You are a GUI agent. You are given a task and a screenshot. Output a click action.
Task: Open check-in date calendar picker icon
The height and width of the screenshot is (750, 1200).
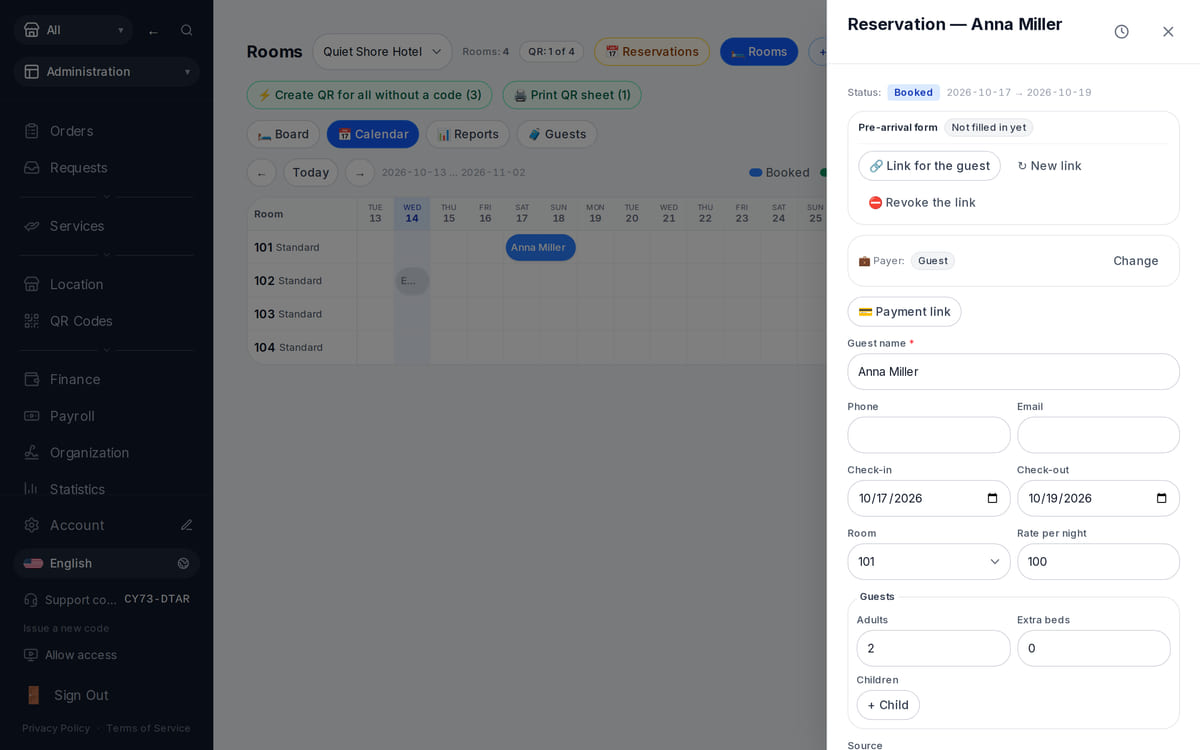[x=992, y=498]
